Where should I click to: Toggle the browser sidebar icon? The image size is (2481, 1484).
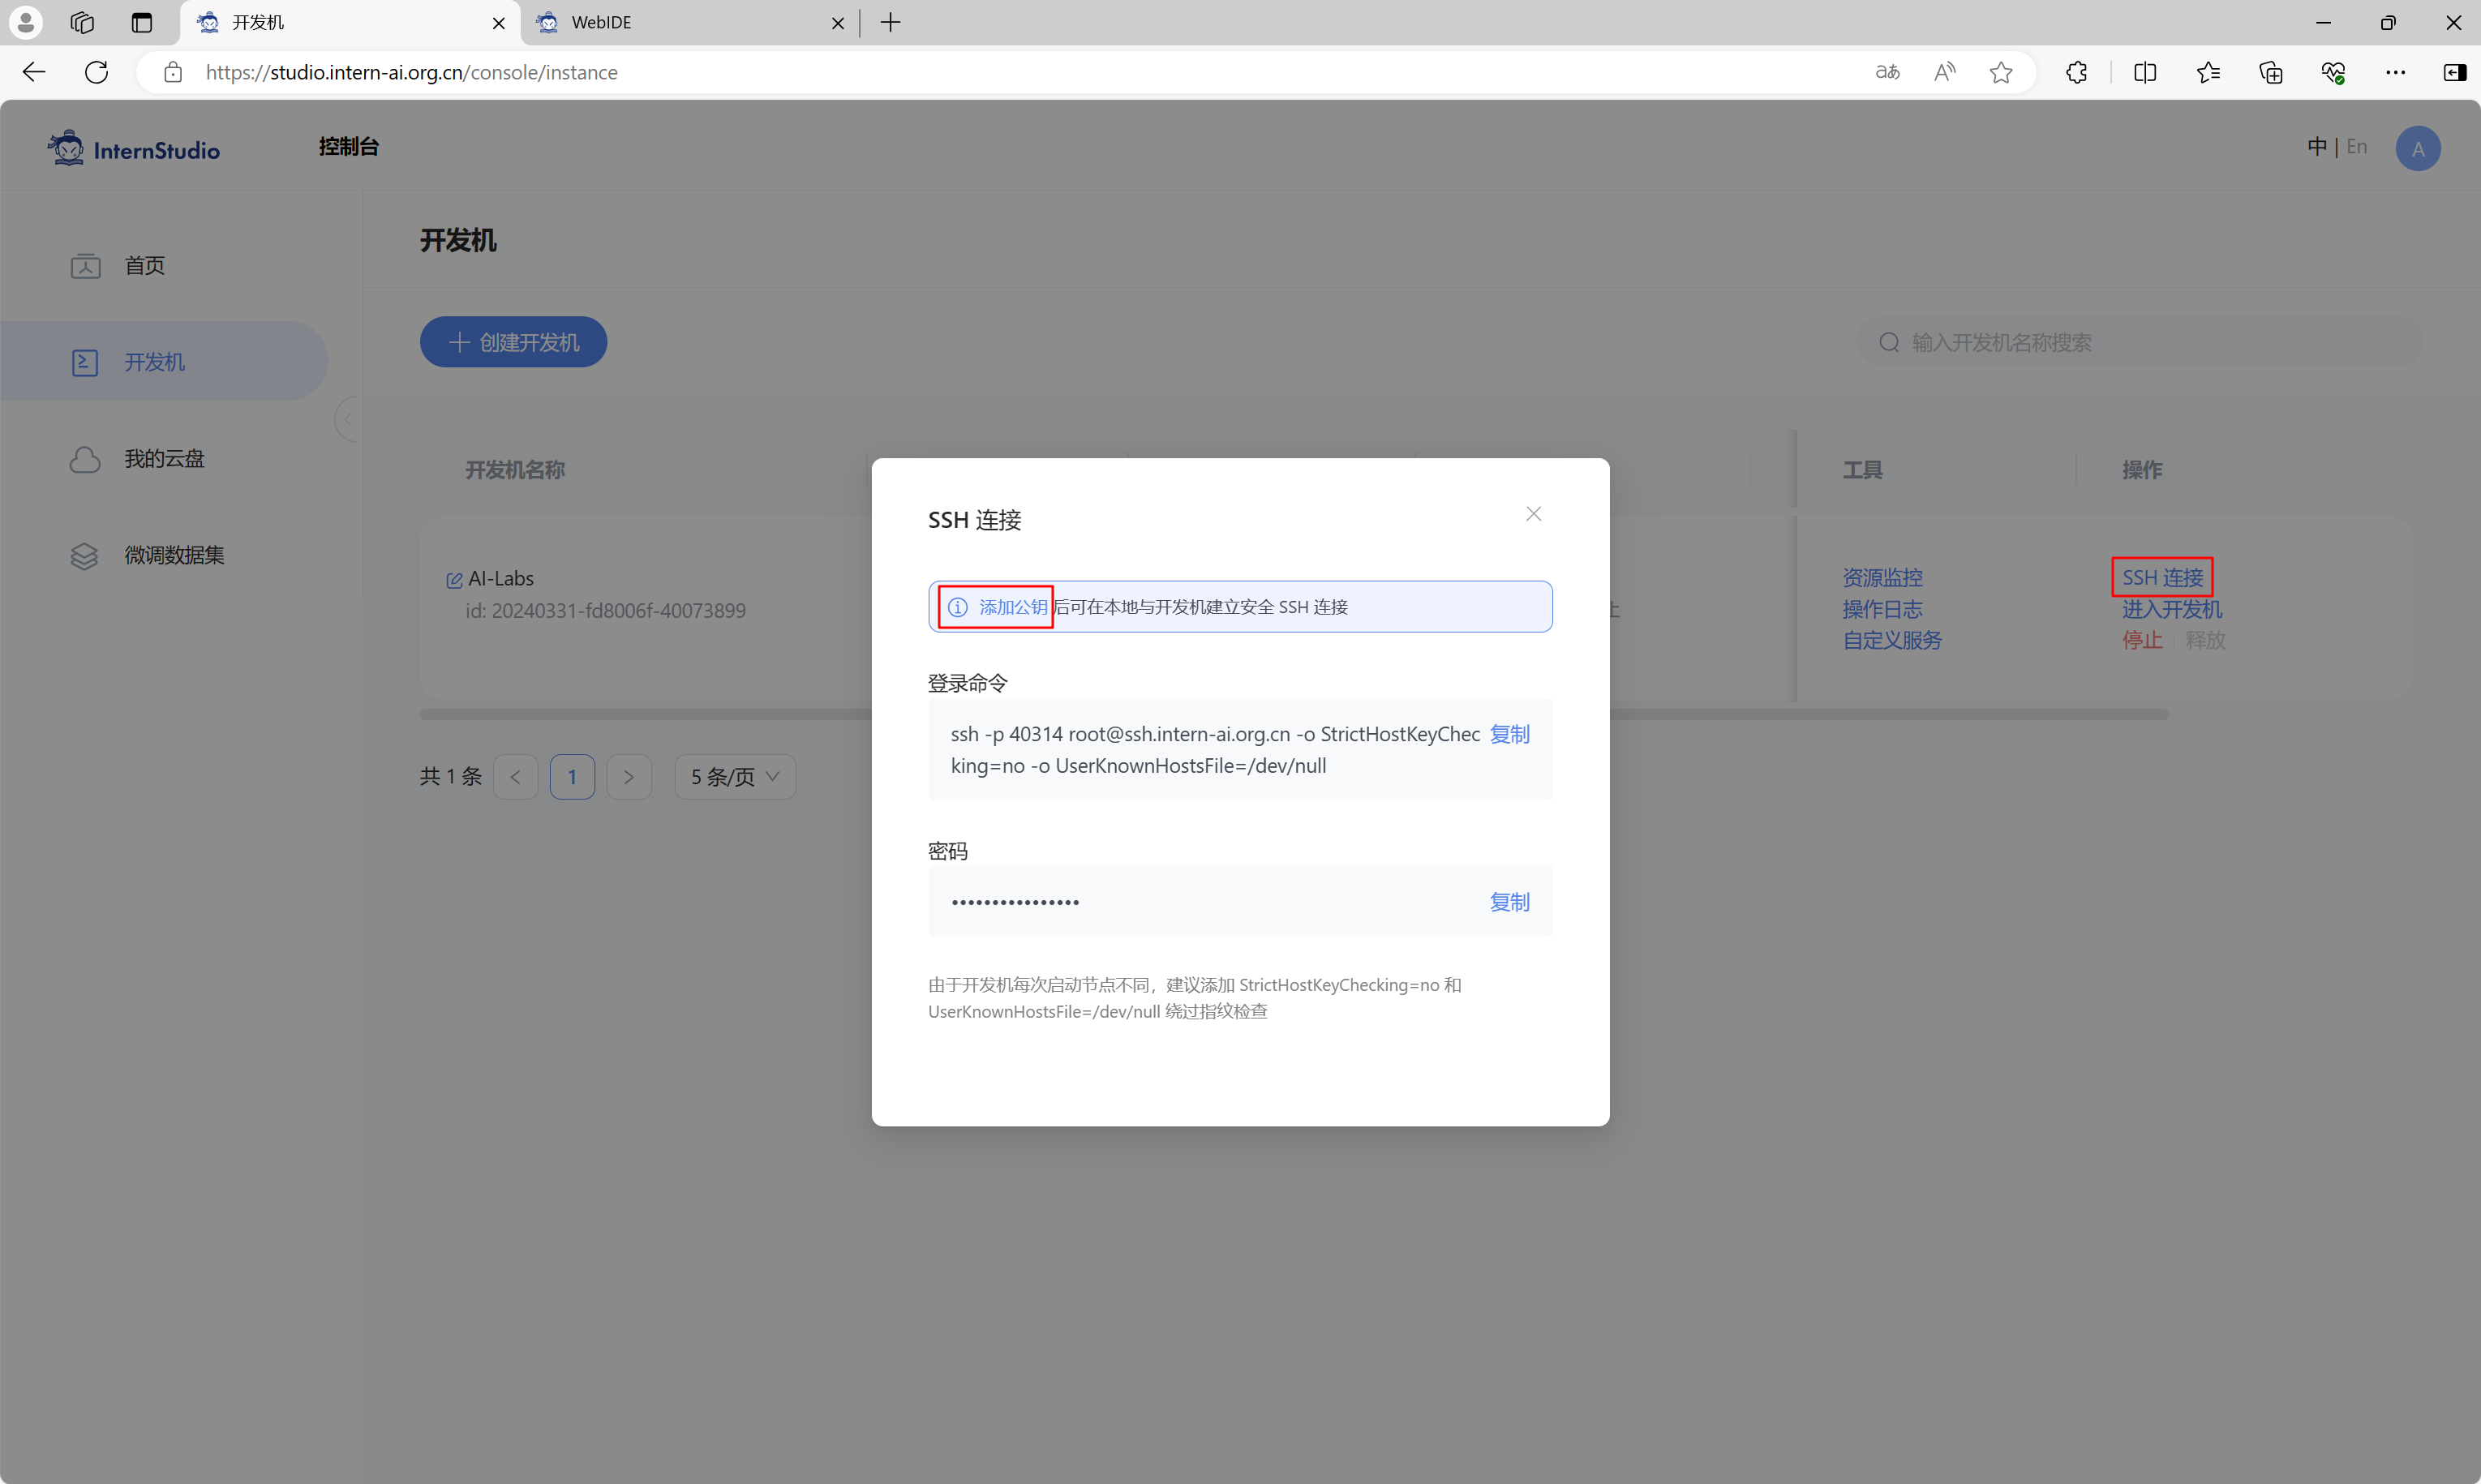pyautogui.click(x=2454, y=72)
